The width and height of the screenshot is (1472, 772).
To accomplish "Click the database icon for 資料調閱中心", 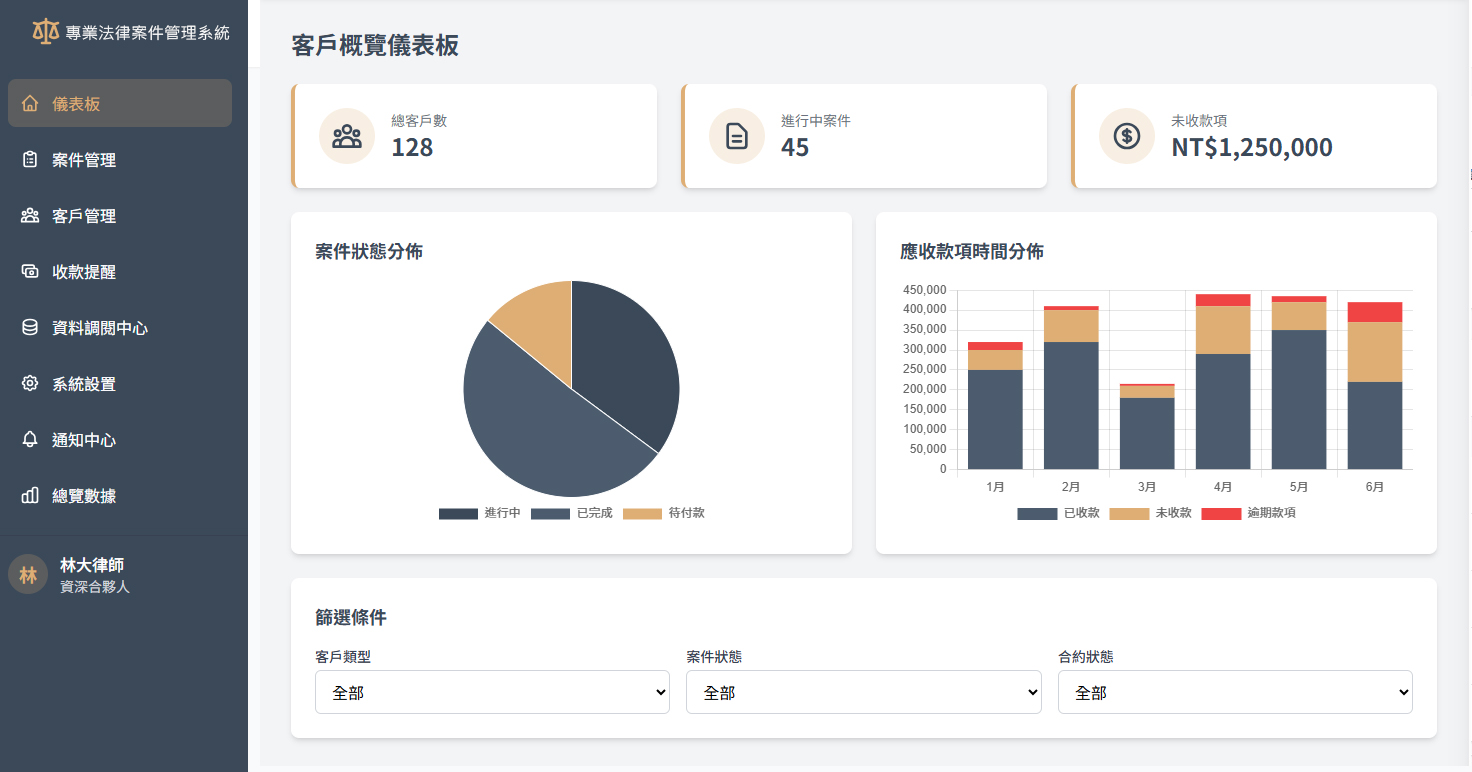I will click(x=30, y=328).
